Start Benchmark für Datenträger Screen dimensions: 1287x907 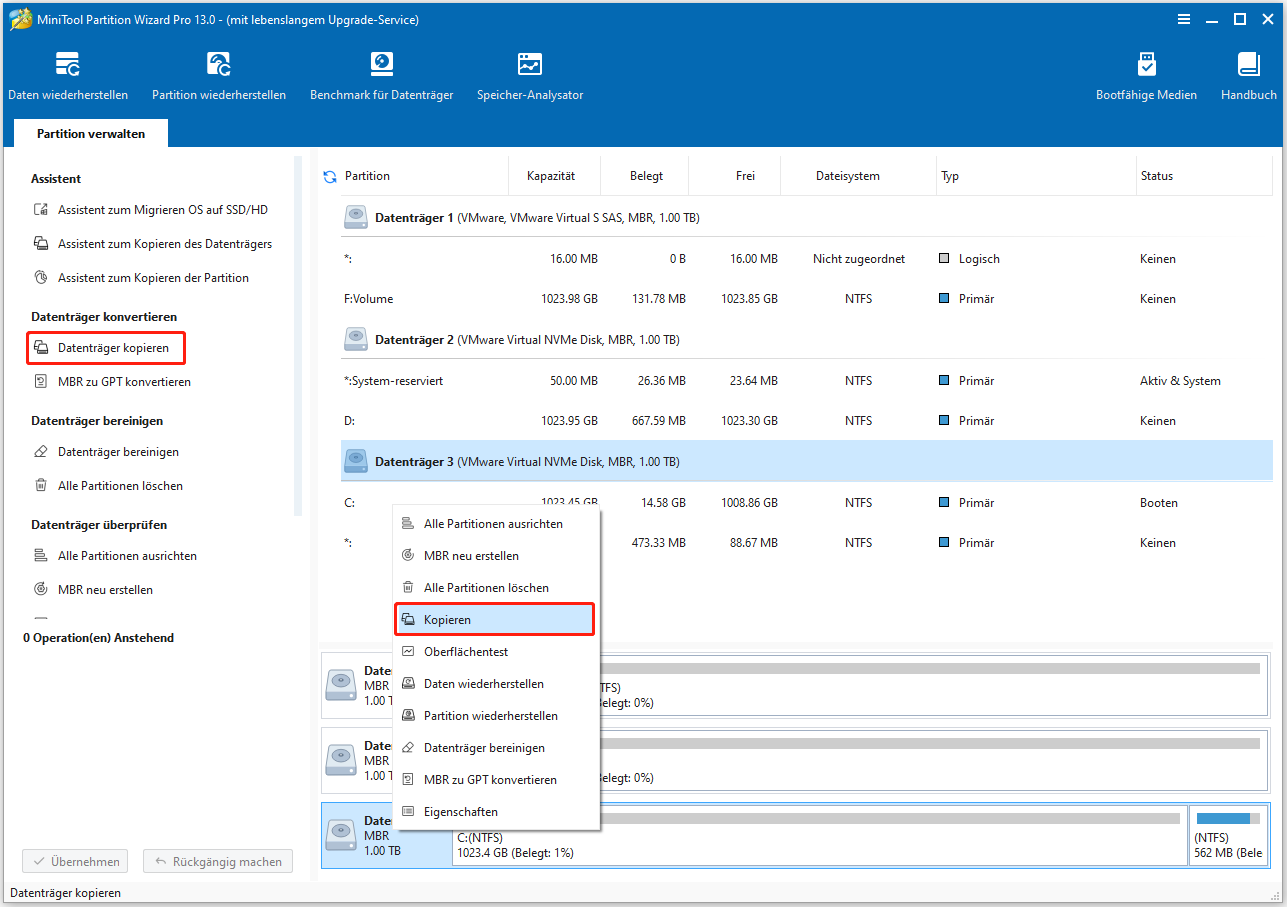[381, 75]
